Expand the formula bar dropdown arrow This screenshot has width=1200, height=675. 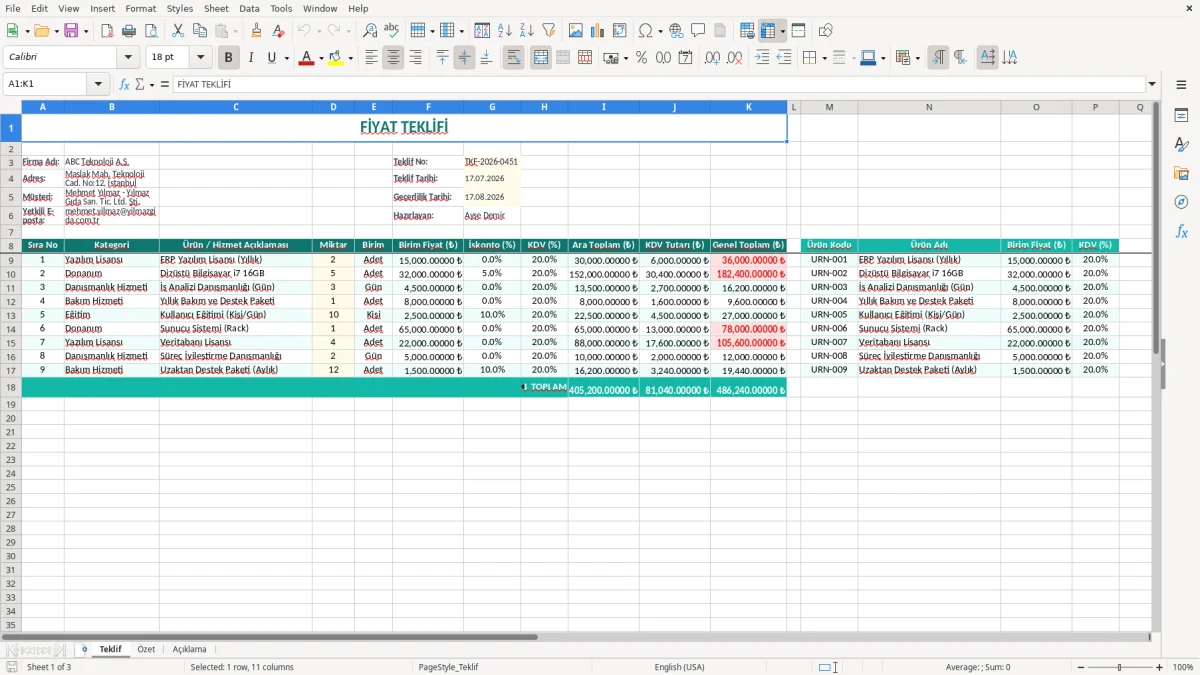[x=1152, y=85]
